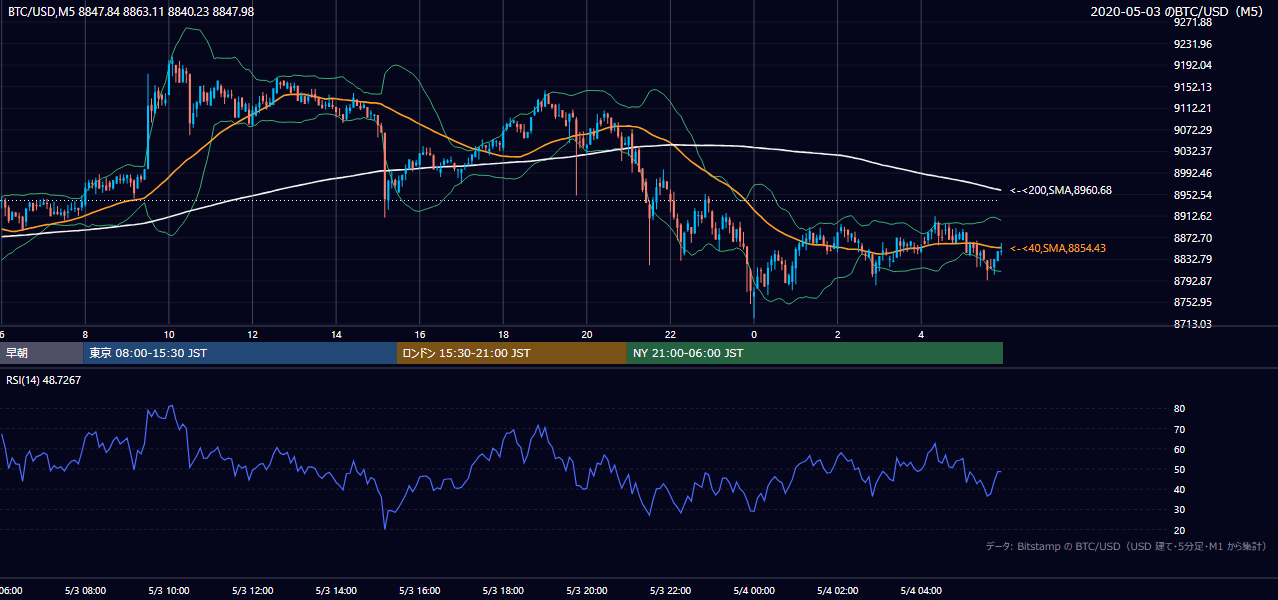Click price axis value 9231.96

[1193, 44]
